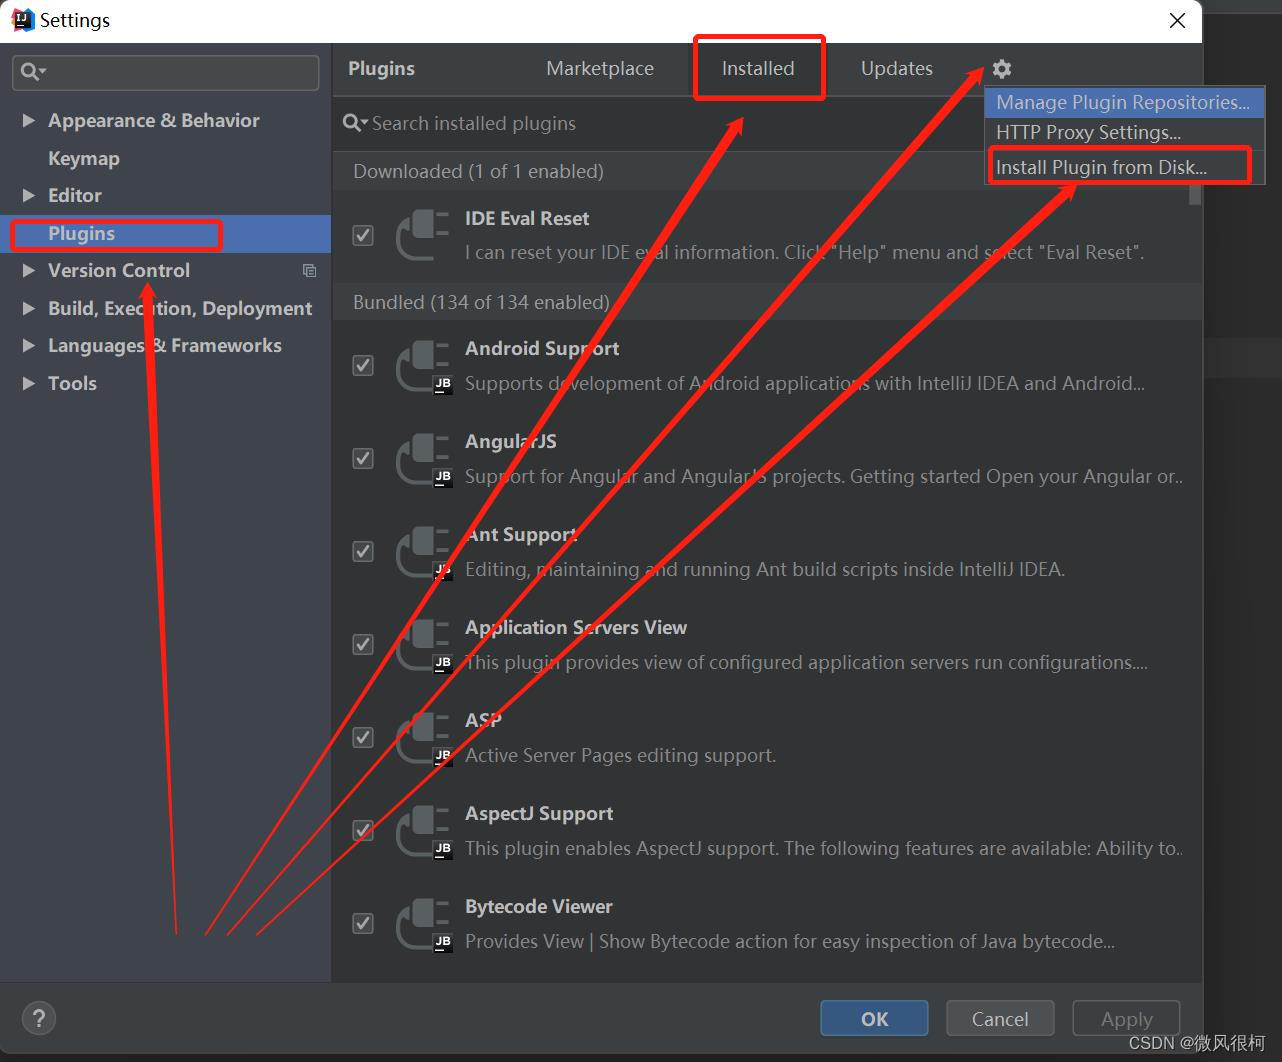This screenshot has height=1062, width=1282.
Task: Select Keymap in the settings tree
Action: coord(84,159)
